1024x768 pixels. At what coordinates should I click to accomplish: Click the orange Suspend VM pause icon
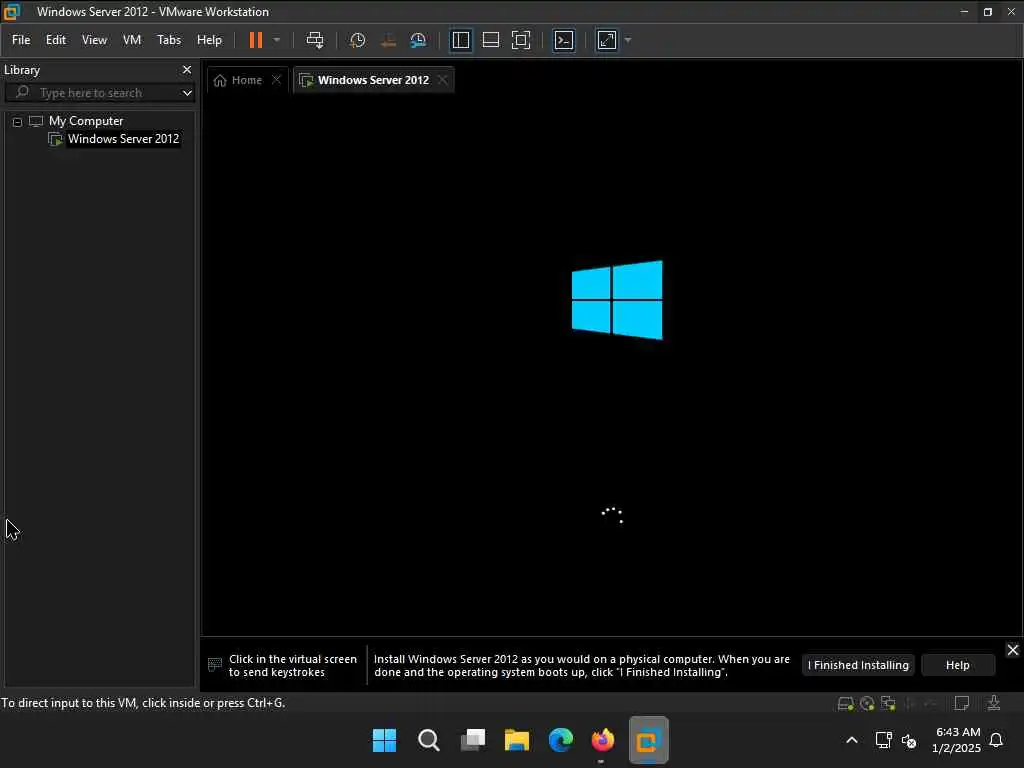(x=256, y=40)
